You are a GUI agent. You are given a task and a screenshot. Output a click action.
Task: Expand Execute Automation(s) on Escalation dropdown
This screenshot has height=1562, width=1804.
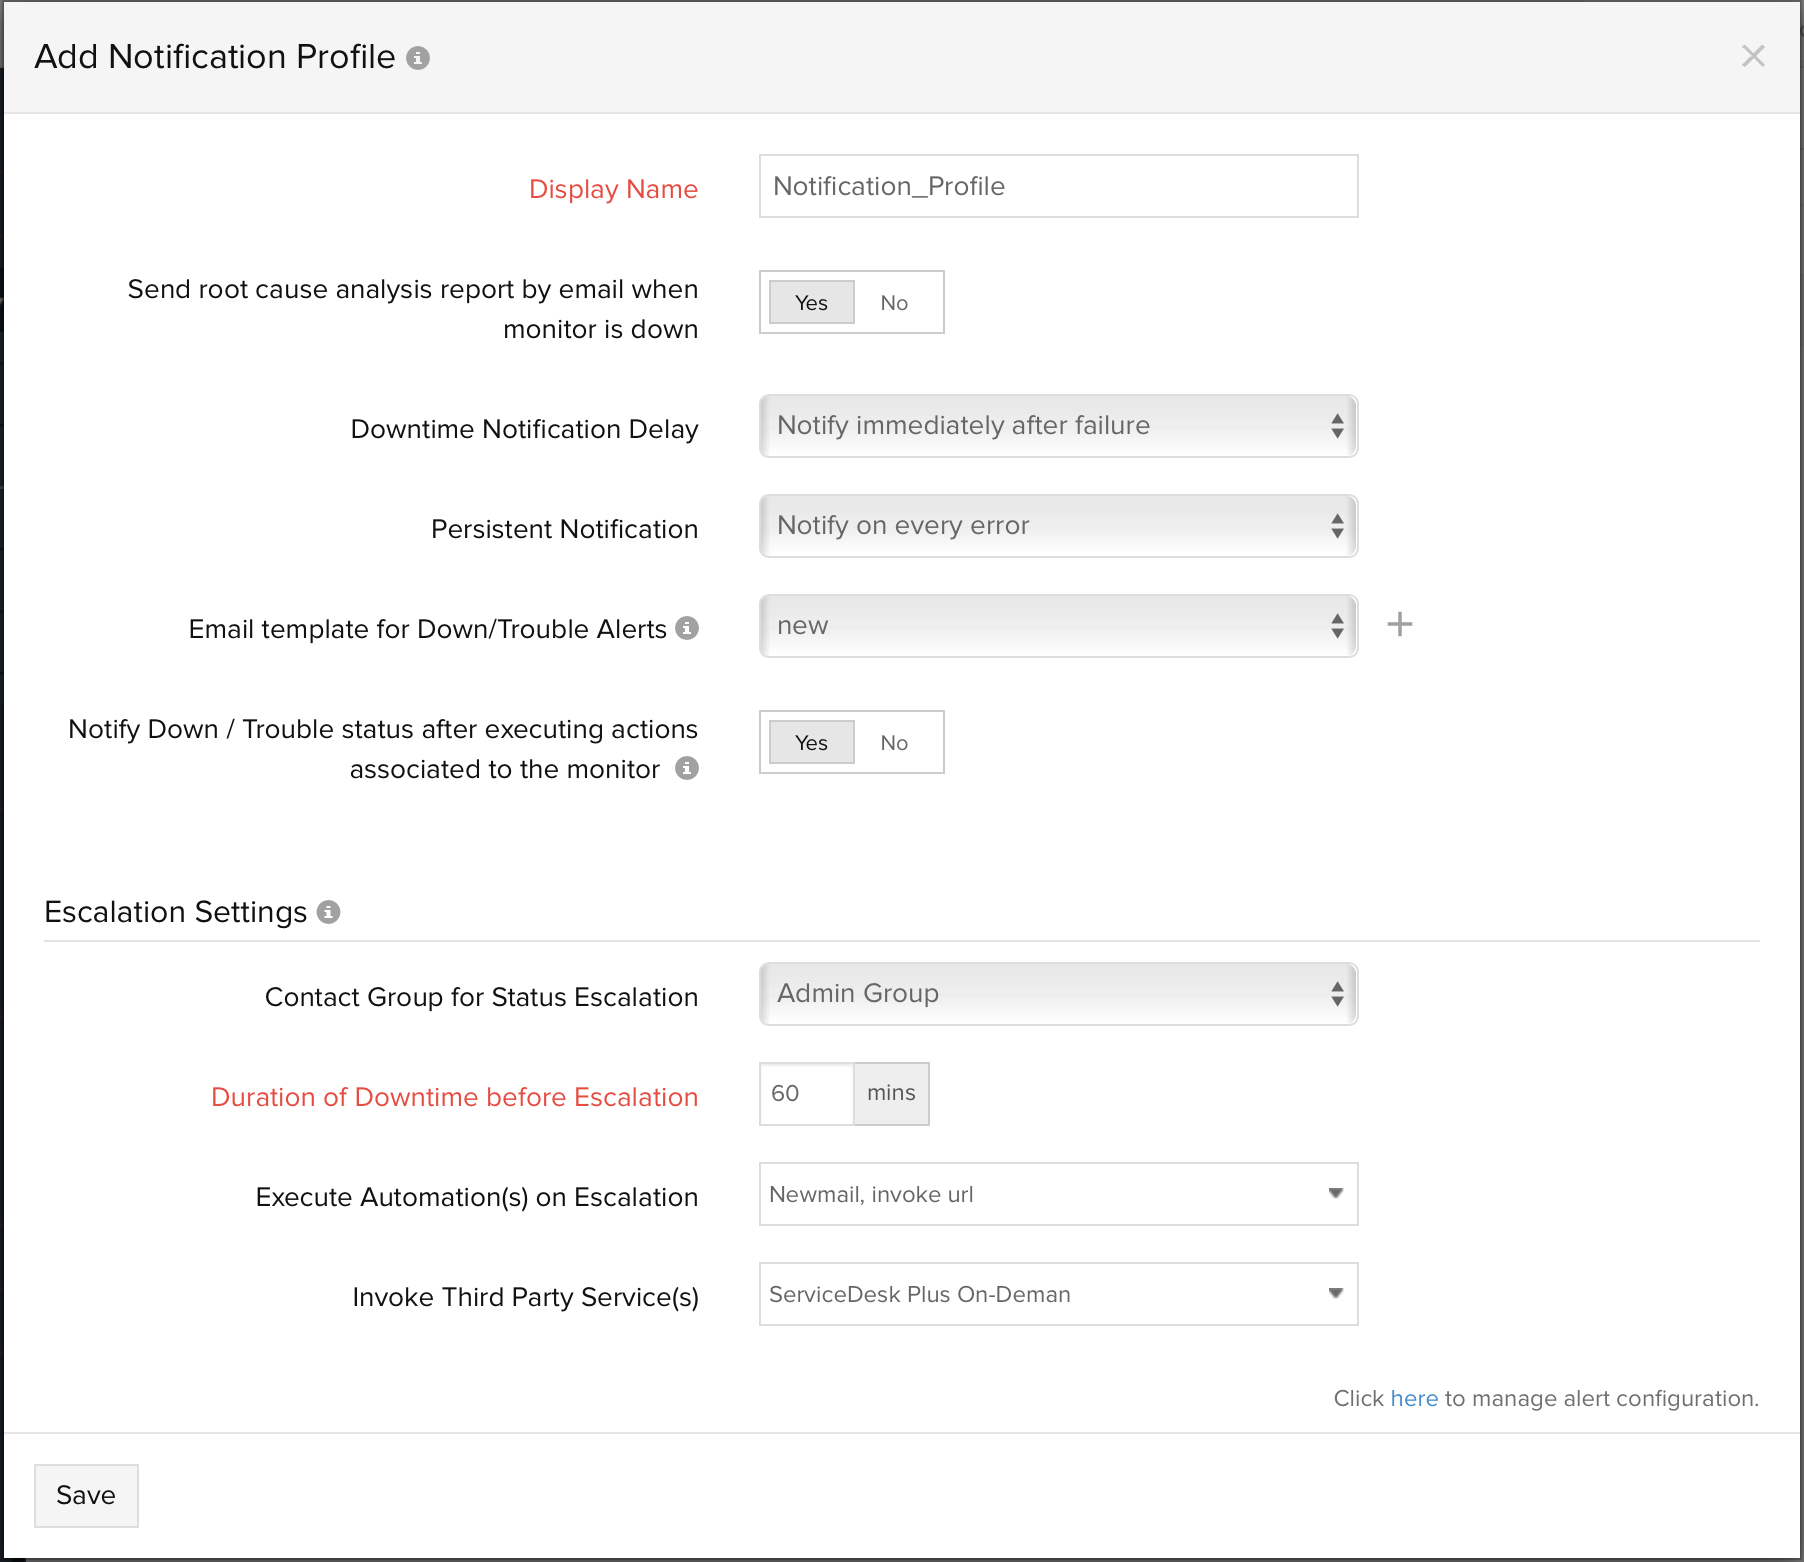(x=1059, y=1194)
